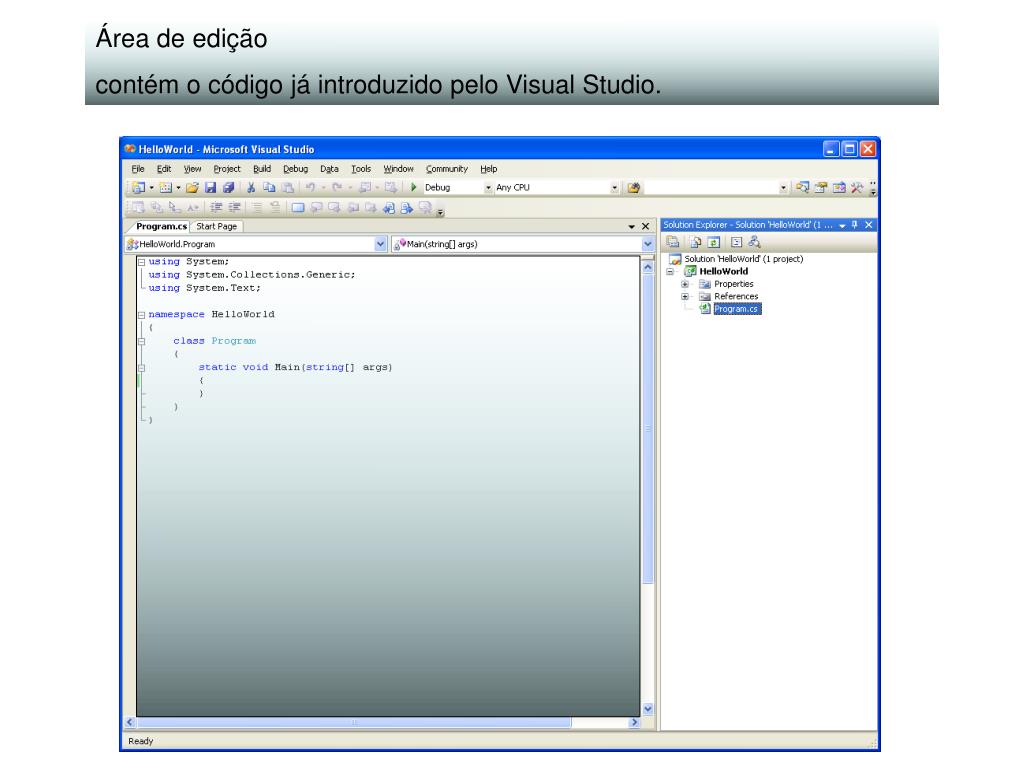The width and height of the screenshot is (1024, 768).
Task: Open the Any CPU platform dropdown
Action: (x=615, y=188)
